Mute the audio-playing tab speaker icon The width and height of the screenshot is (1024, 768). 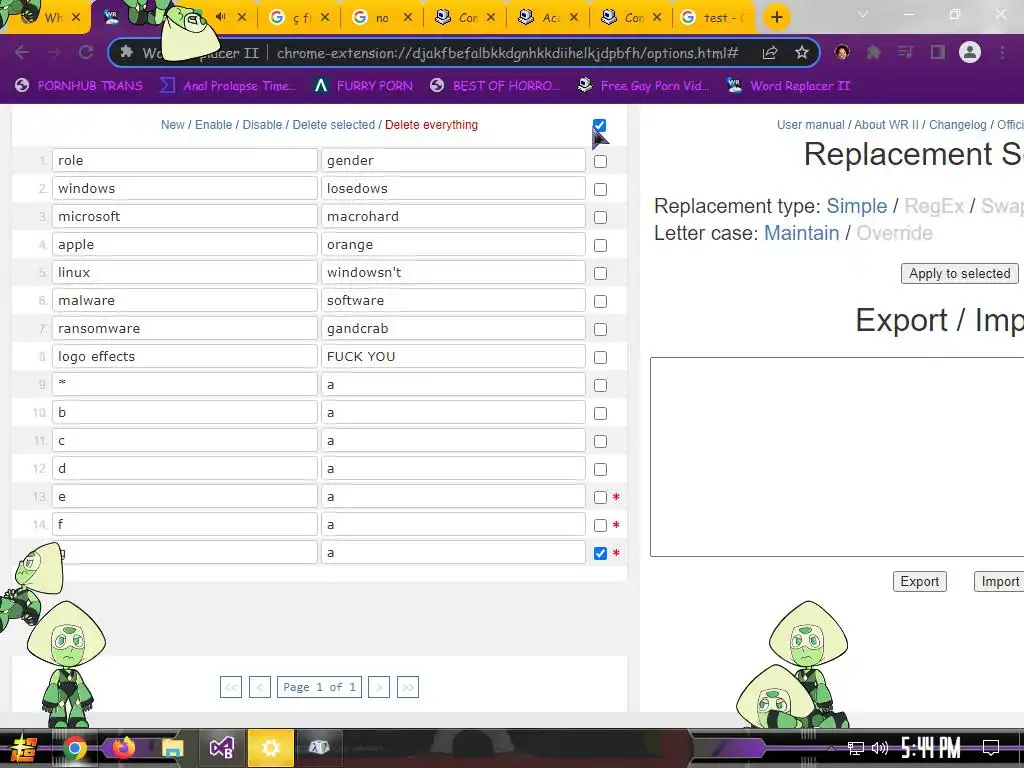click(221, 17)
